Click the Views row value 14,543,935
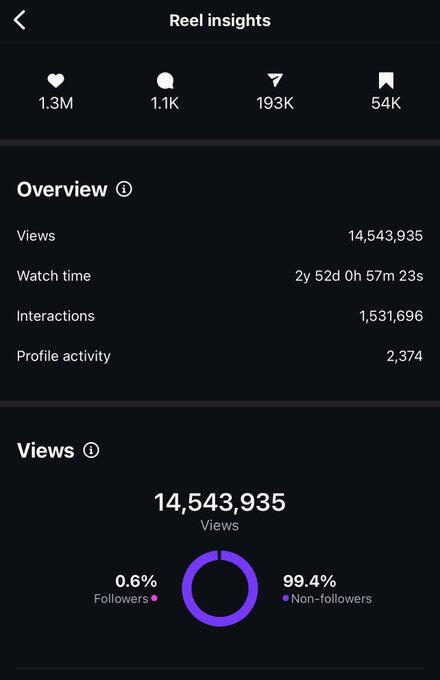Image resolution: width=440 pixels, height=680 pixels. [385, 236]
